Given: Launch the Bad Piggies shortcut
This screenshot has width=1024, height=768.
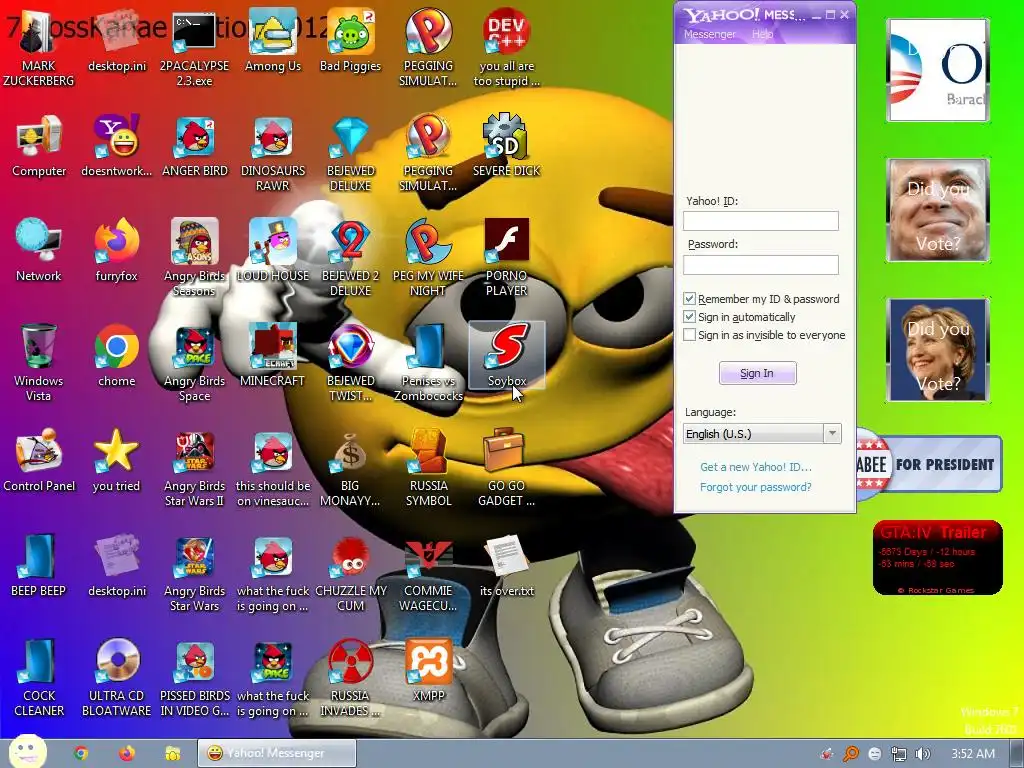Looking at the screenshot, I should 350,40.
